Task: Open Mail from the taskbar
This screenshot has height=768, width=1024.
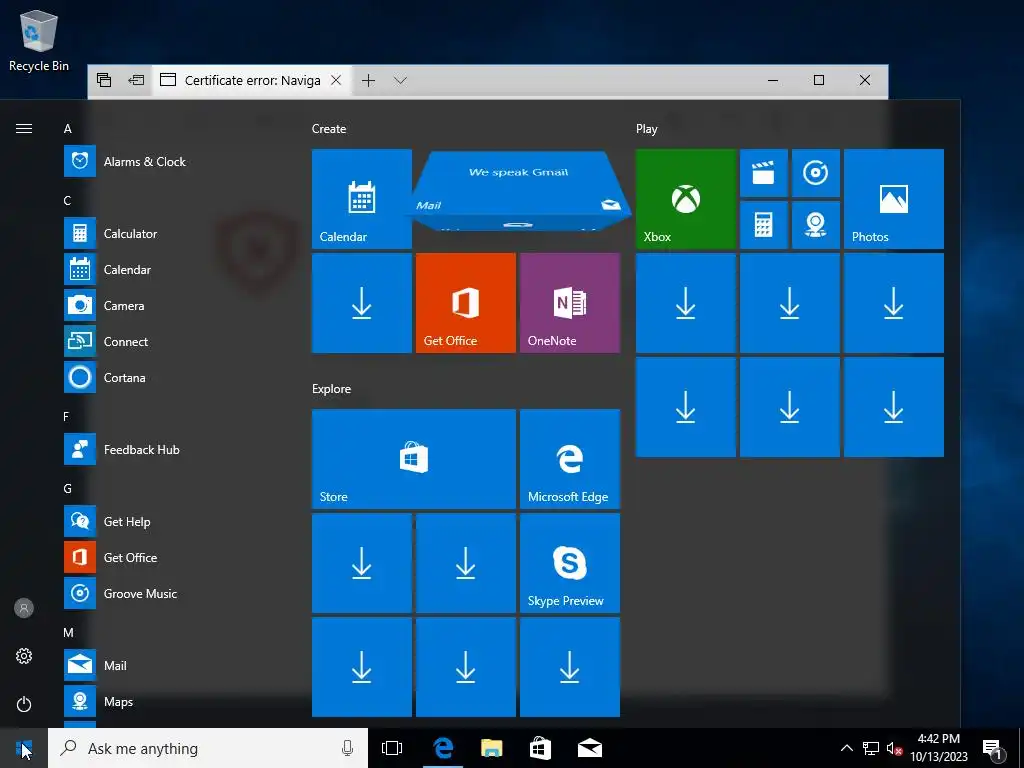Action: tap(590, 748)
